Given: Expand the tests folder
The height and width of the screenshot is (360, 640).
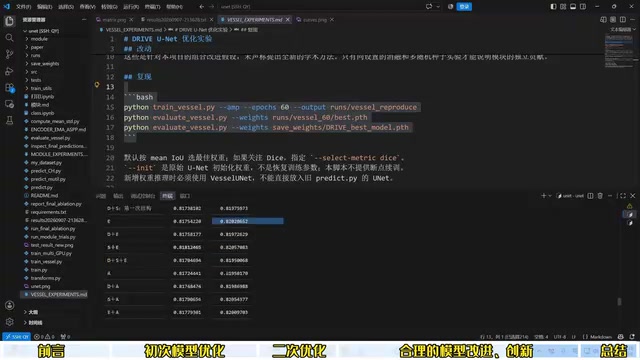Looking at the screenshot, I should [36, 80].
